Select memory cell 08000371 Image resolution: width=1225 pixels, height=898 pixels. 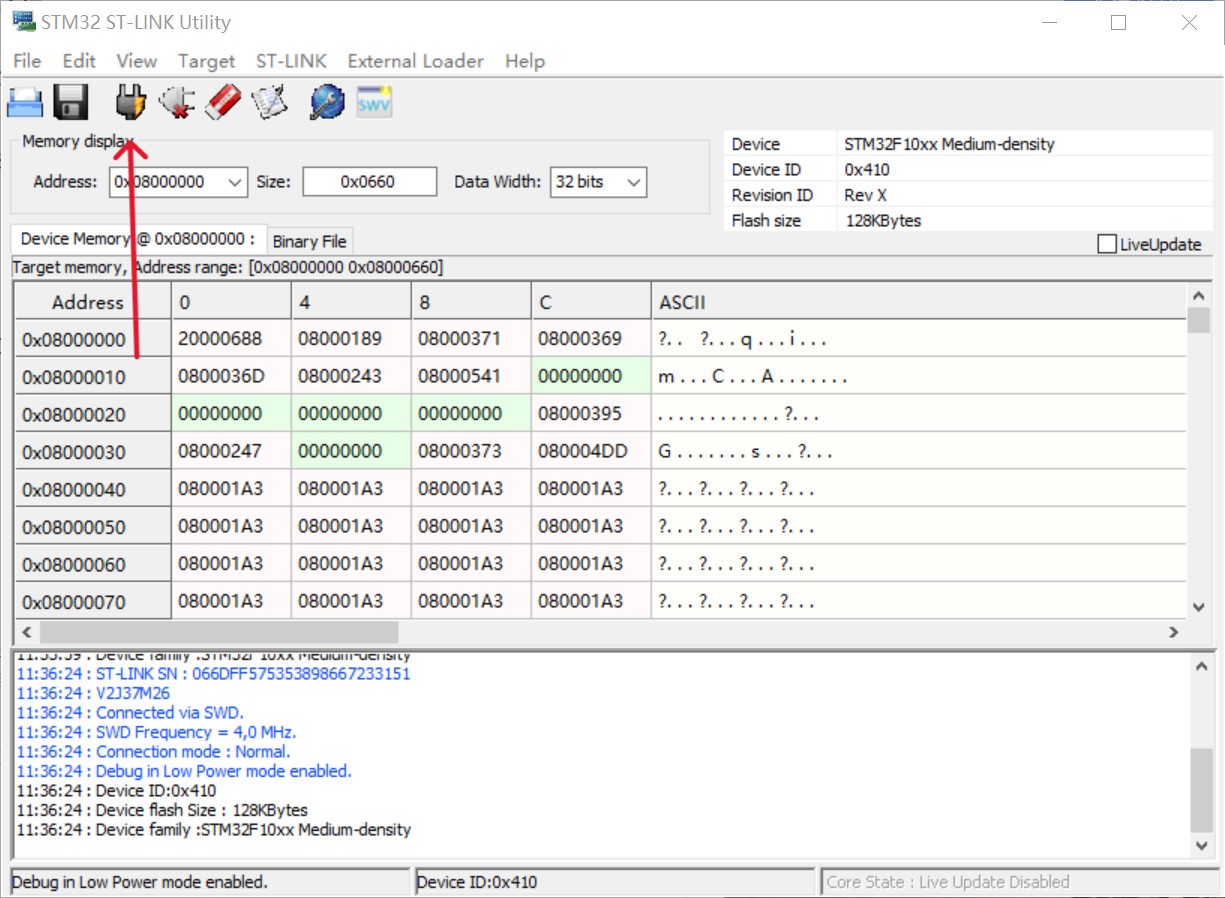[471, 339]
